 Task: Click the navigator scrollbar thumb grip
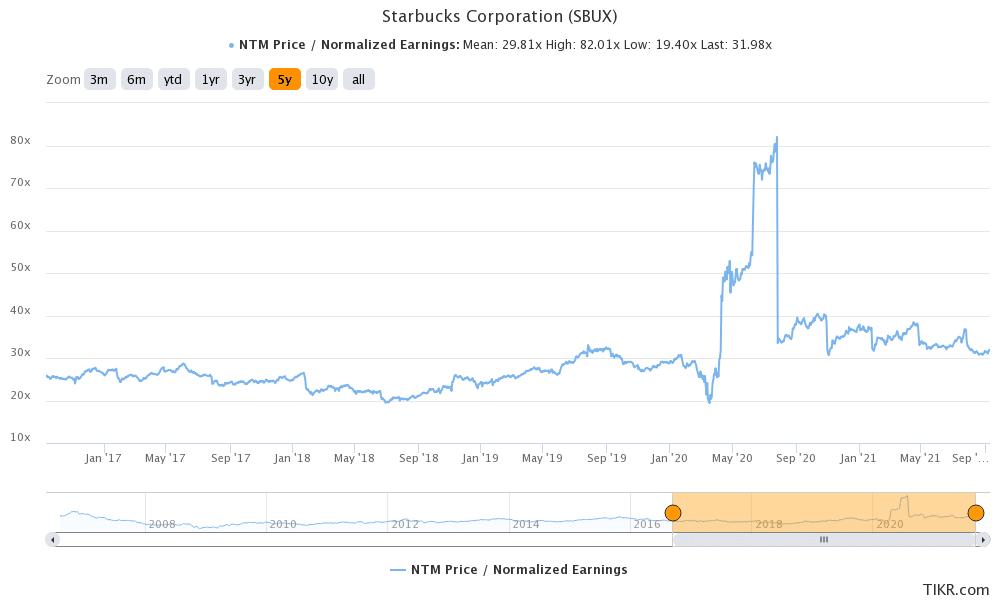point(824,540)
